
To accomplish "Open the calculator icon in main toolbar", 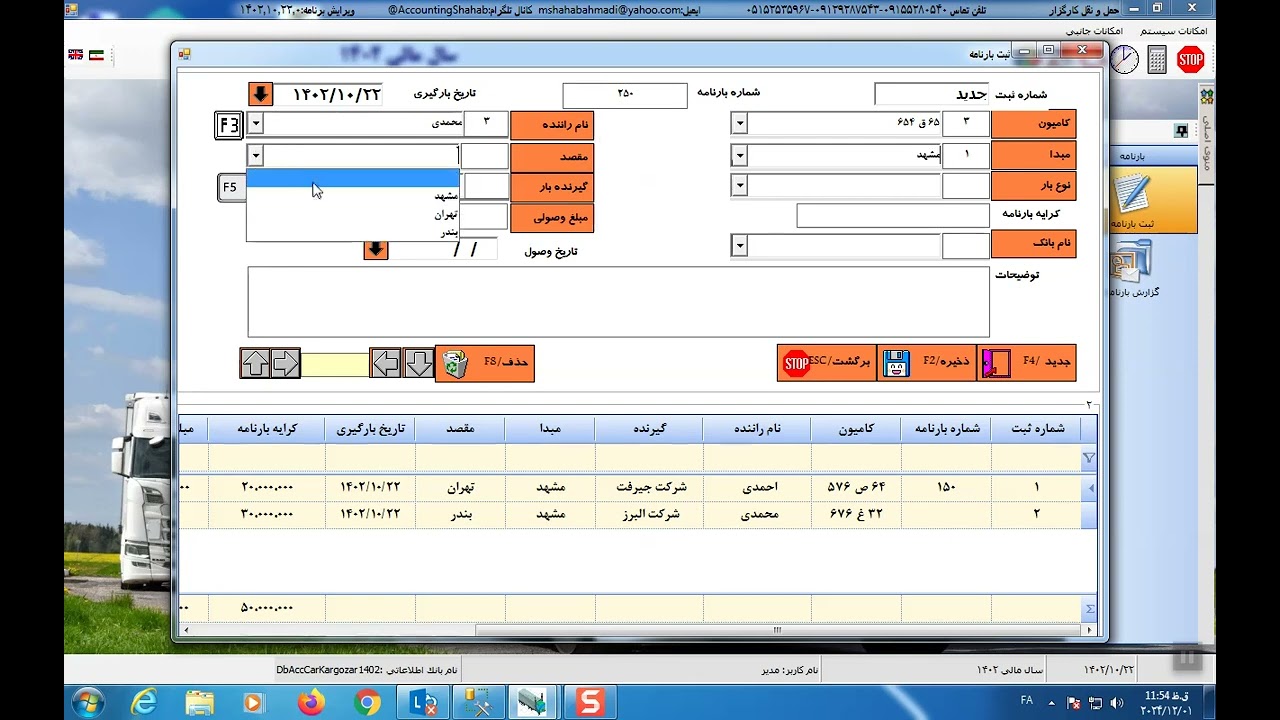I will click(x=1157, y=60).
